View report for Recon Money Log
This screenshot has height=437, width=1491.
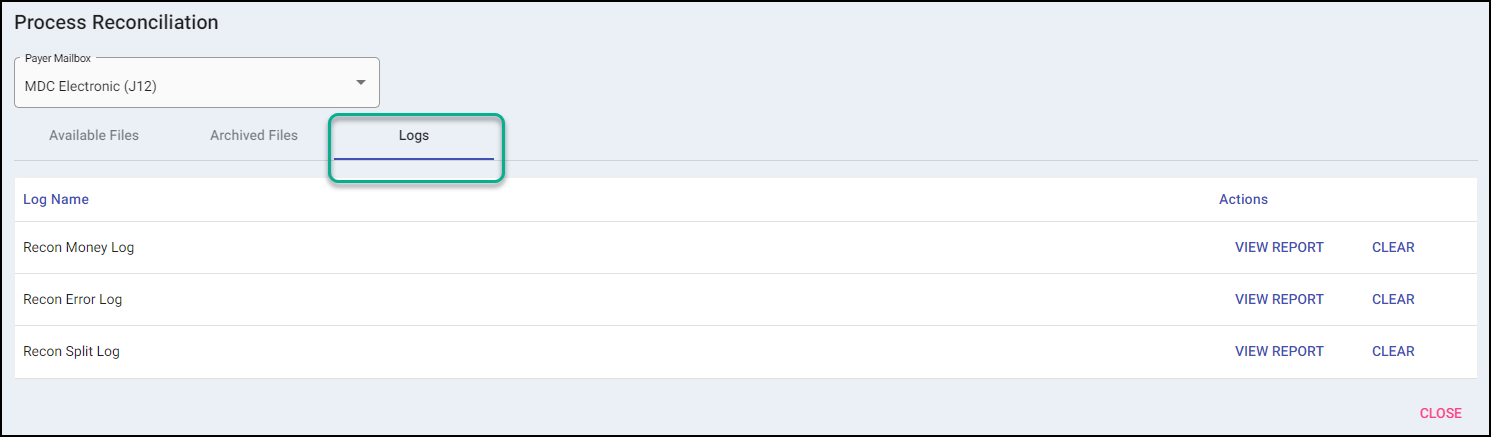(1279, 247)
